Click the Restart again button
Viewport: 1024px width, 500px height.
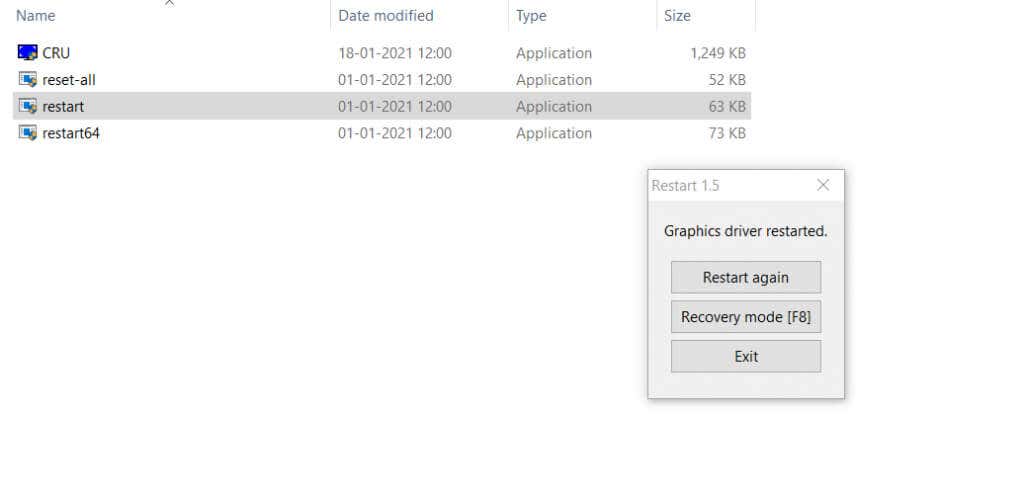point(746,277)
